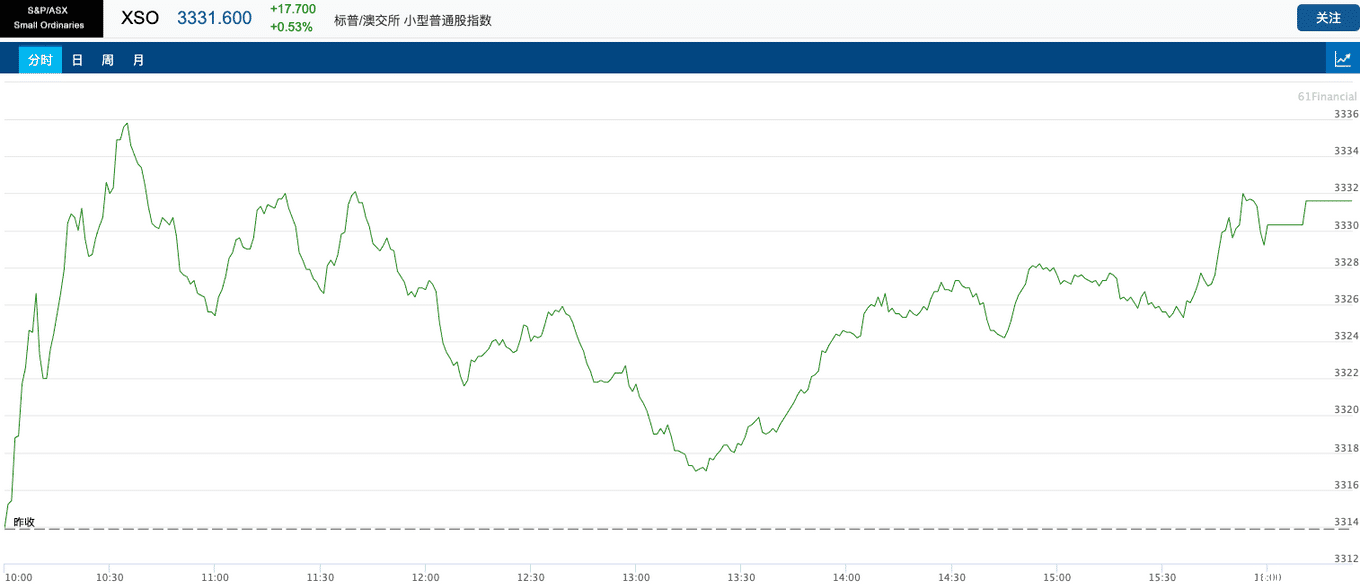Viewport: 1360px width, 587px height.
Task: Click the index name 标普/澳交所 小型普通股指数
Action: tap(413, 20)
